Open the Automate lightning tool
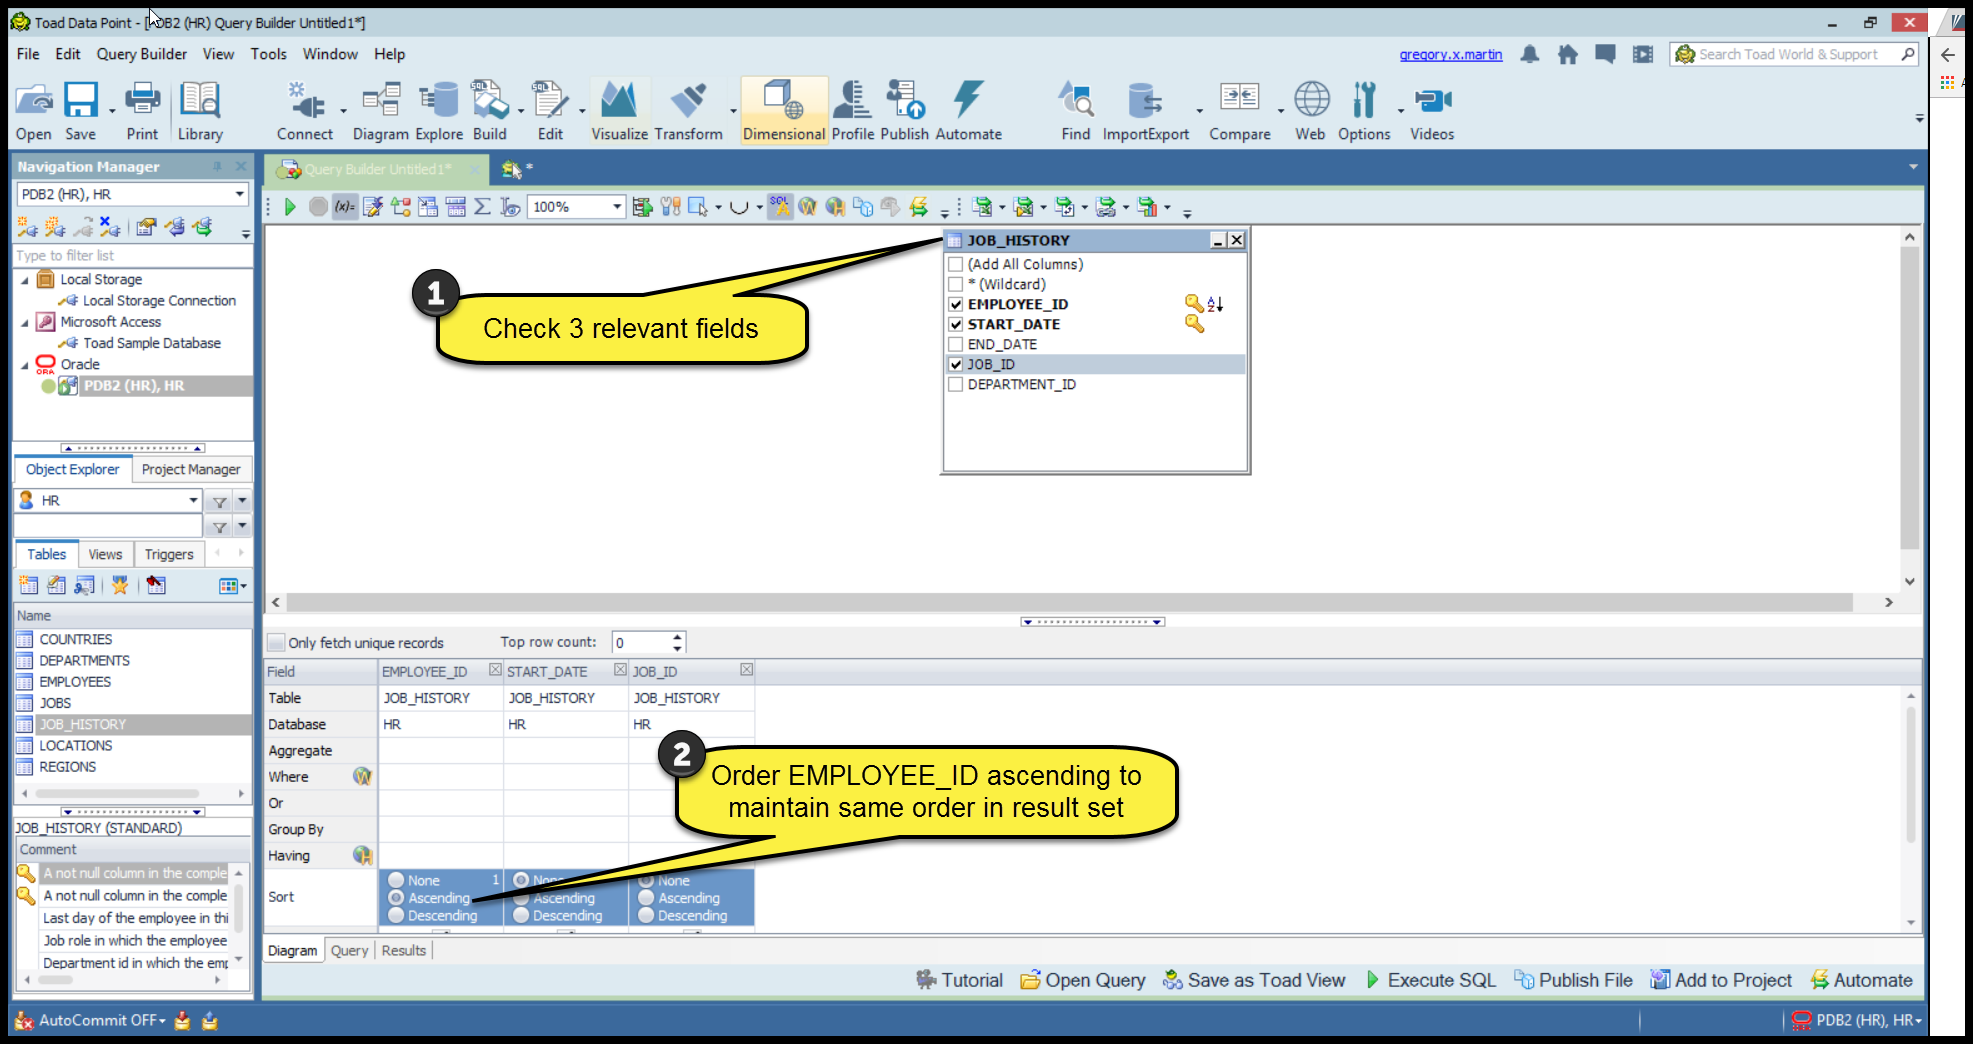Image resolution: width=1973 pixels, height=1044 pixels. pyautogui.click(x=969, y=111)
